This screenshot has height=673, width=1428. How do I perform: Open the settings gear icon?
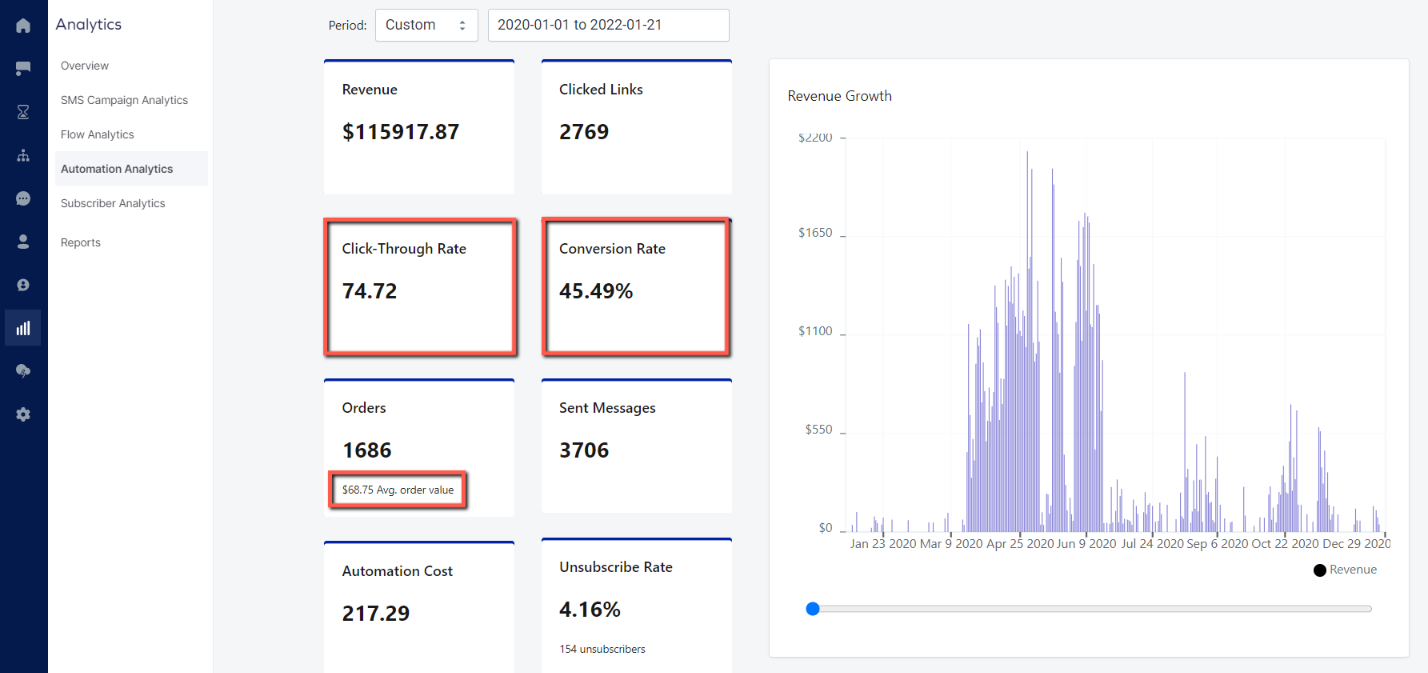[x=23, y=414]
